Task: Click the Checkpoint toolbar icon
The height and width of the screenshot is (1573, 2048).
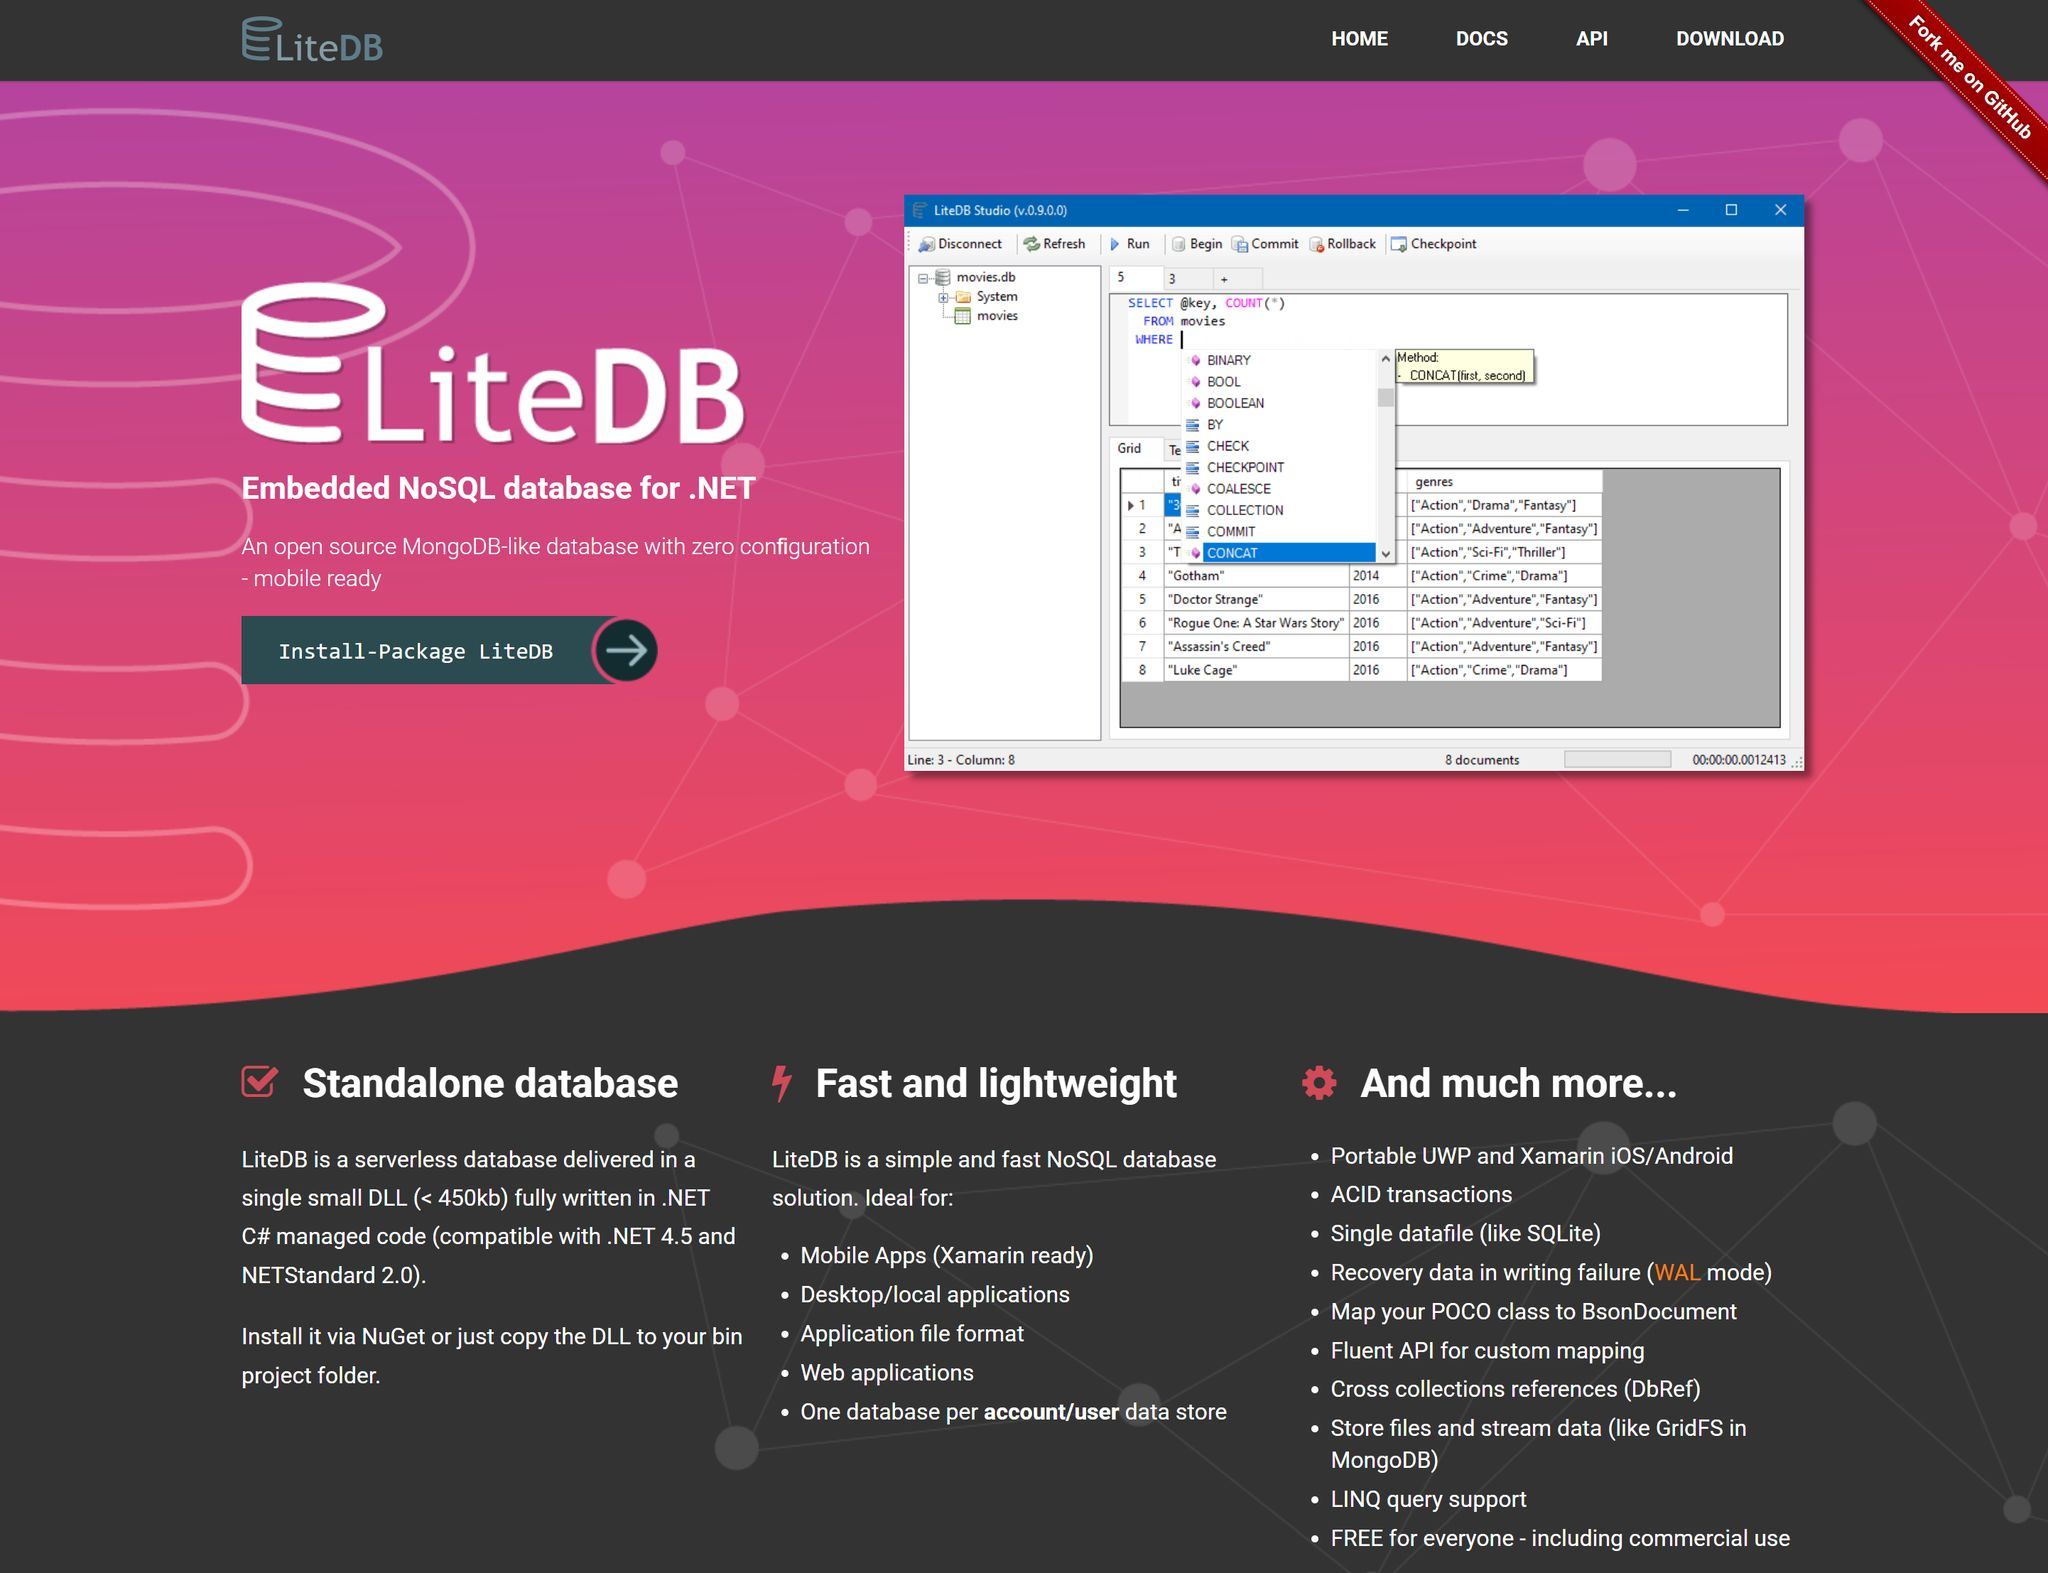Action: 1399,244
